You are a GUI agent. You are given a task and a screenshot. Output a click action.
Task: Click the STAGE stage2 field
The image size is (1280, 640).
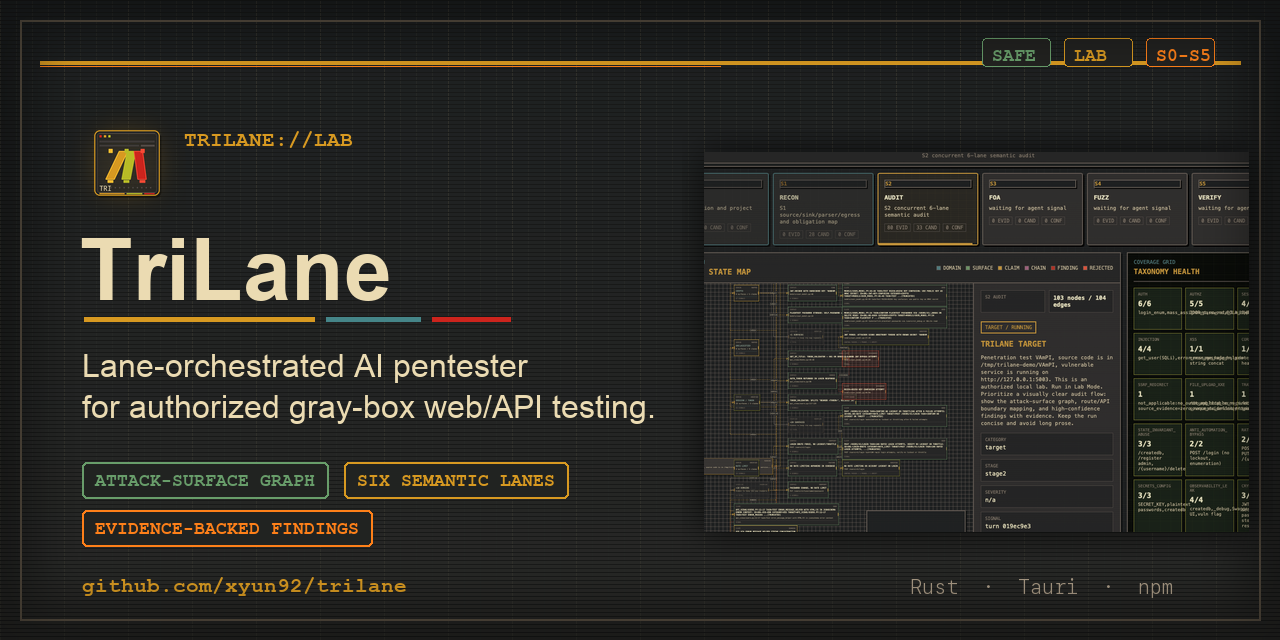pyautogui.click(x=1046, y=470)
